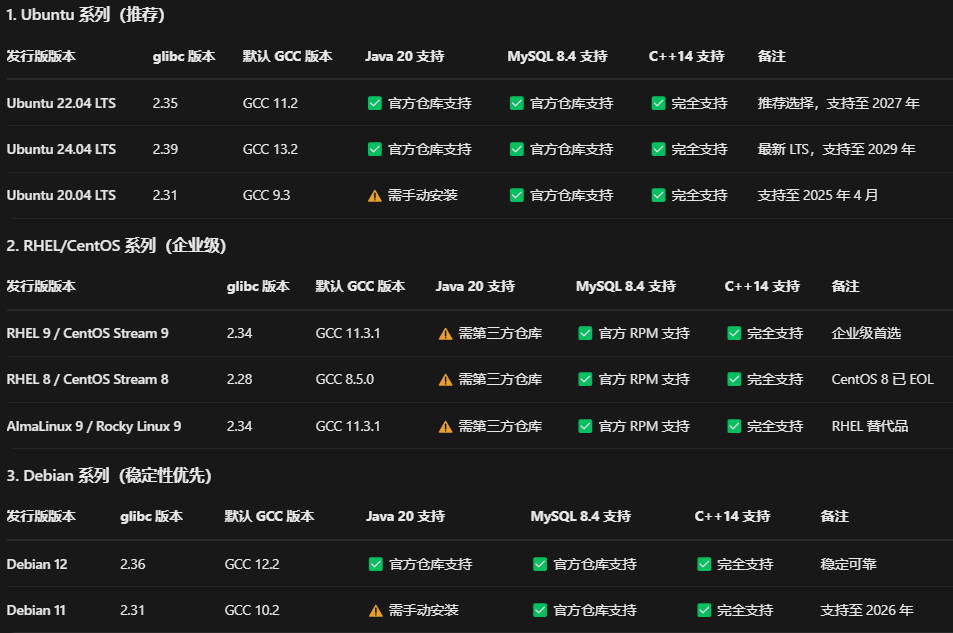Click the Java 20 warning triangle for Debian 11
This screenshot has width=953, height=633.
point(376,611)
